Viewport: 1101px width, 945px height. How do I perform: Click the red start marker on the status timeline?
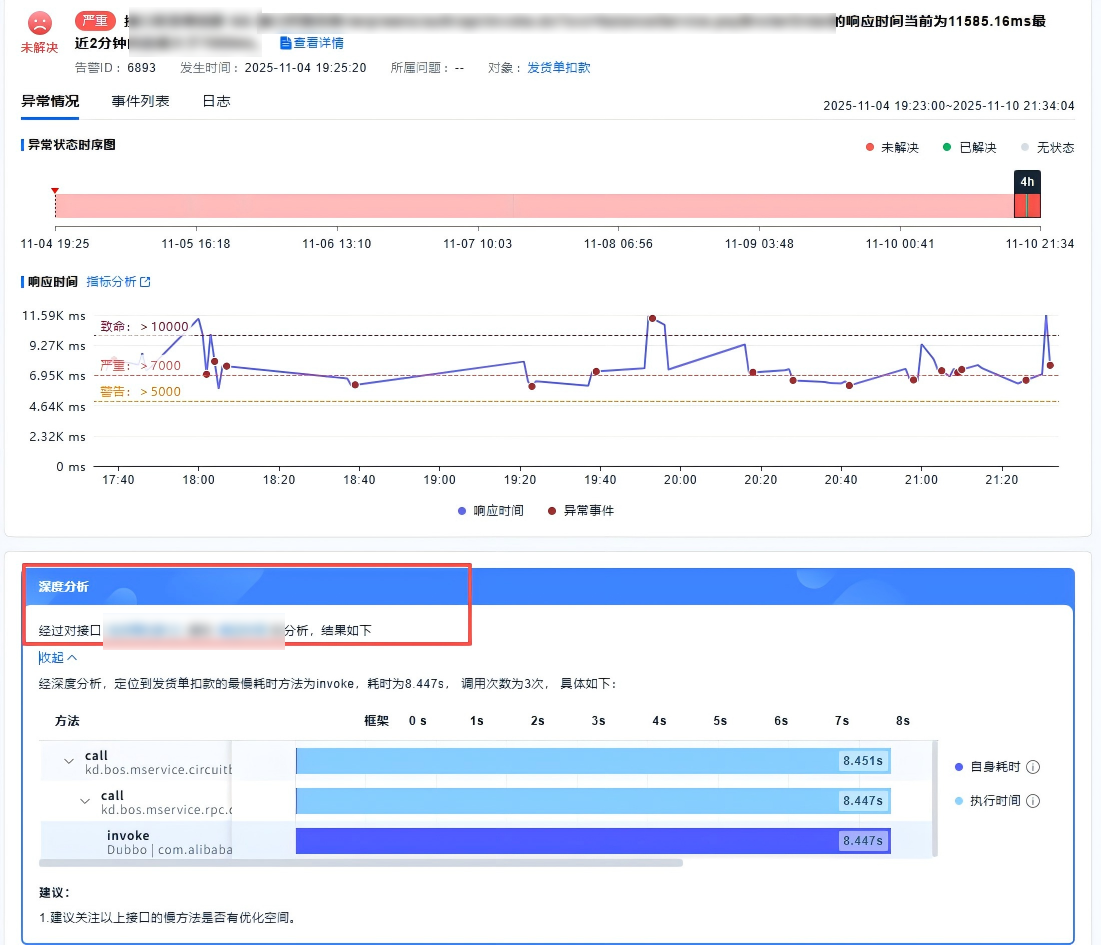pyautogui.click(x=55, y=190)
